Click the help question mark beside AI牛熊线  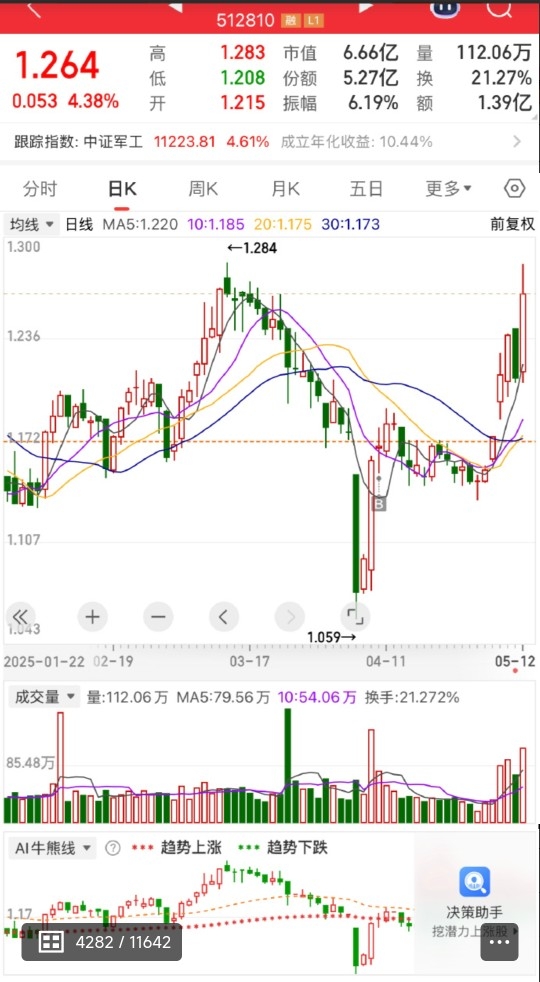click(113, 849)
